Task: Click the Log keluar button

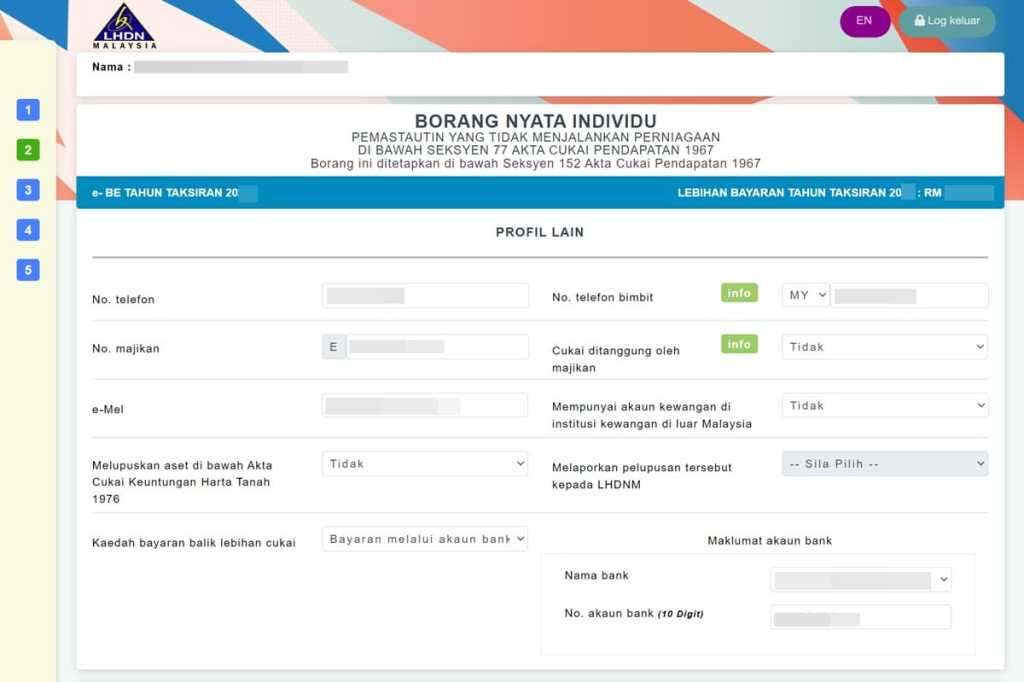Action: coord(946,21)
